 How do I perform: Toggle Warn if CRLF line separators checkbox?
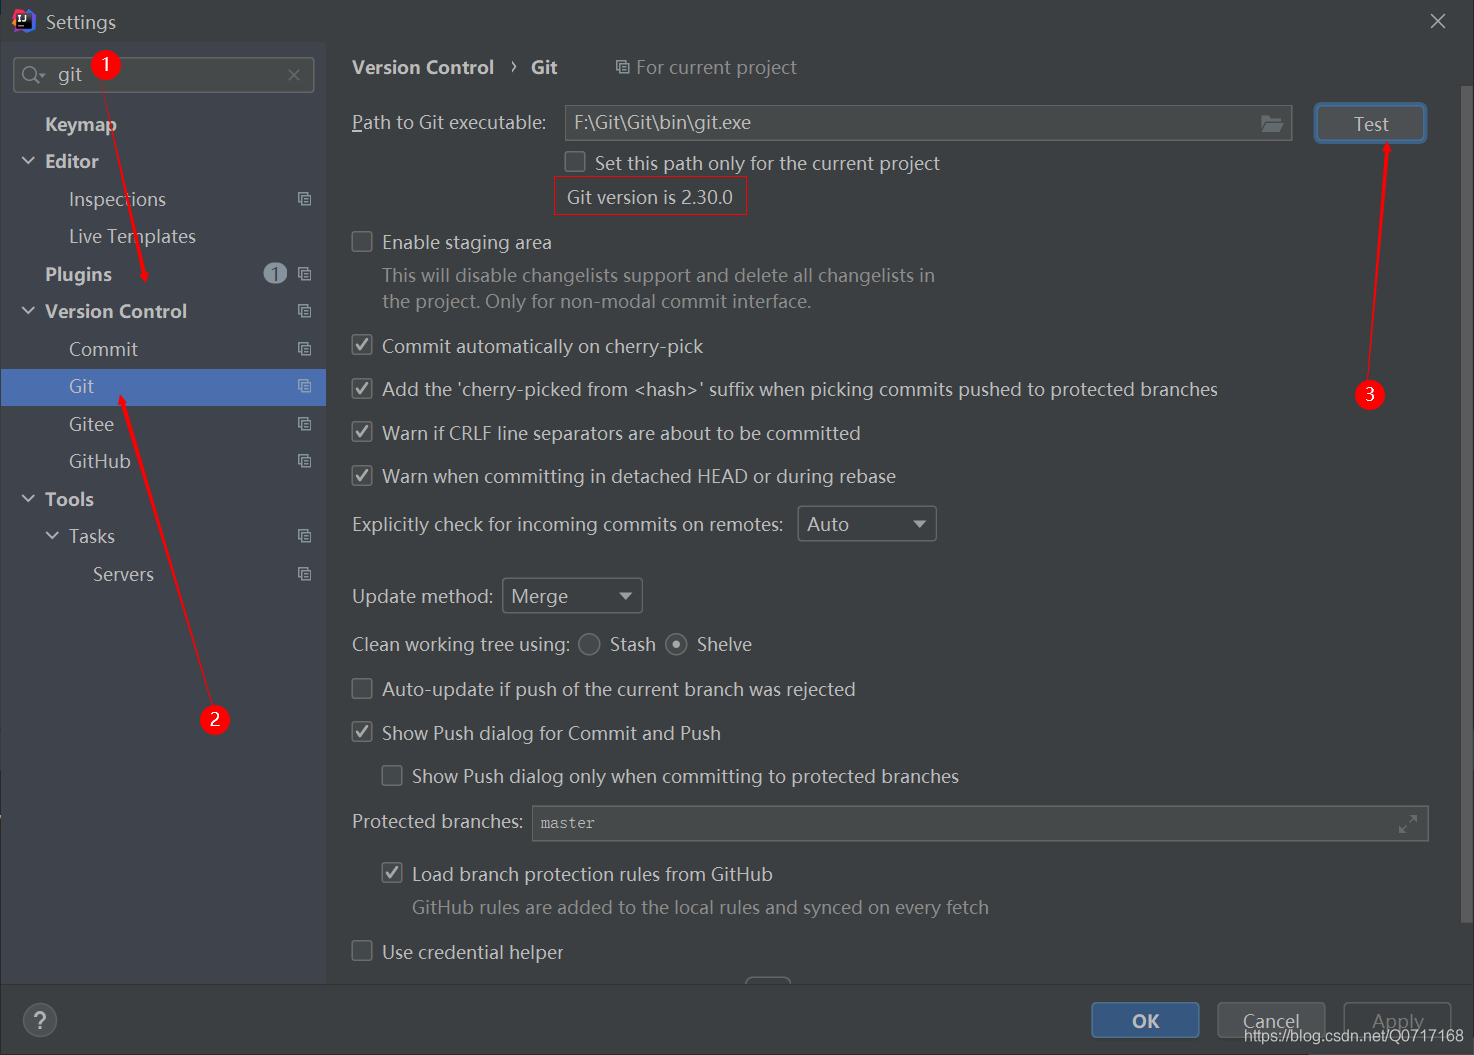click(x=362, y=432)
